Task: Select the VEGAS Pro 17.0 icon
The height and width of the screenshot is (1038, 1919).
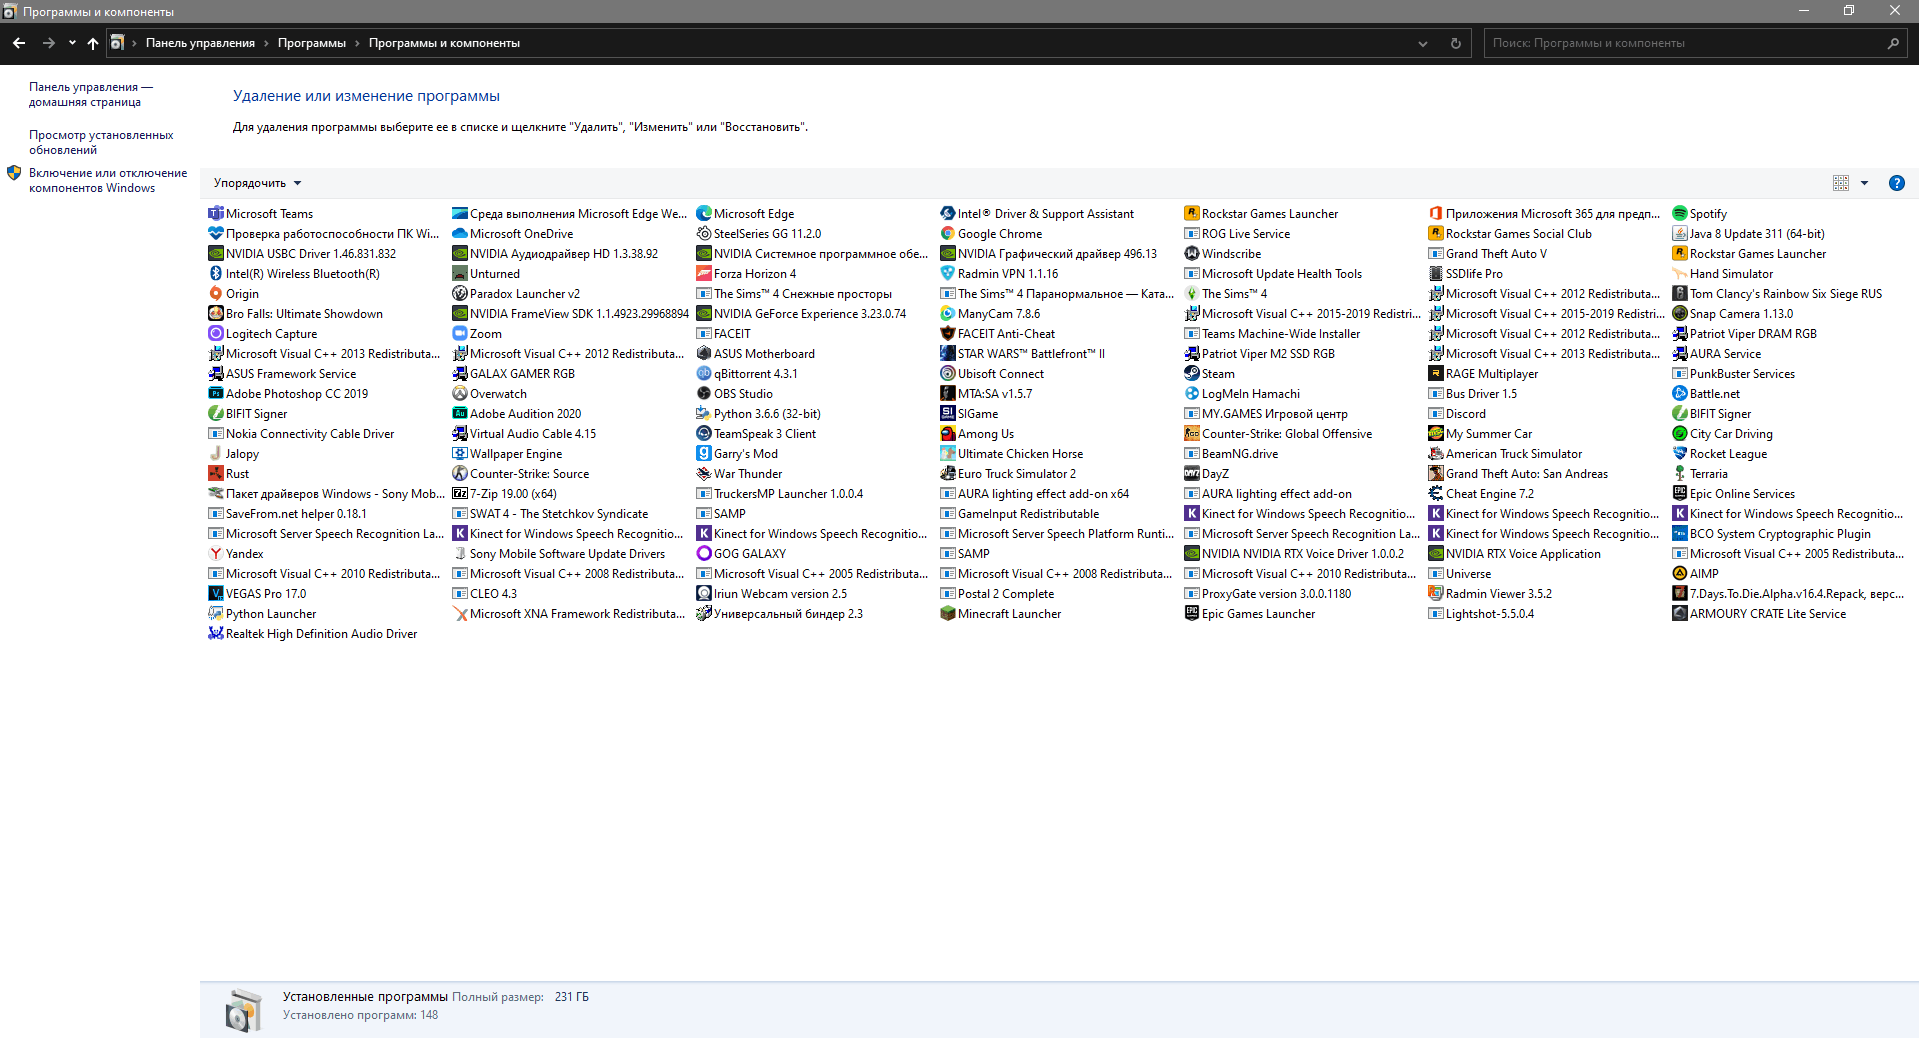Action: (x=216, y=593)
